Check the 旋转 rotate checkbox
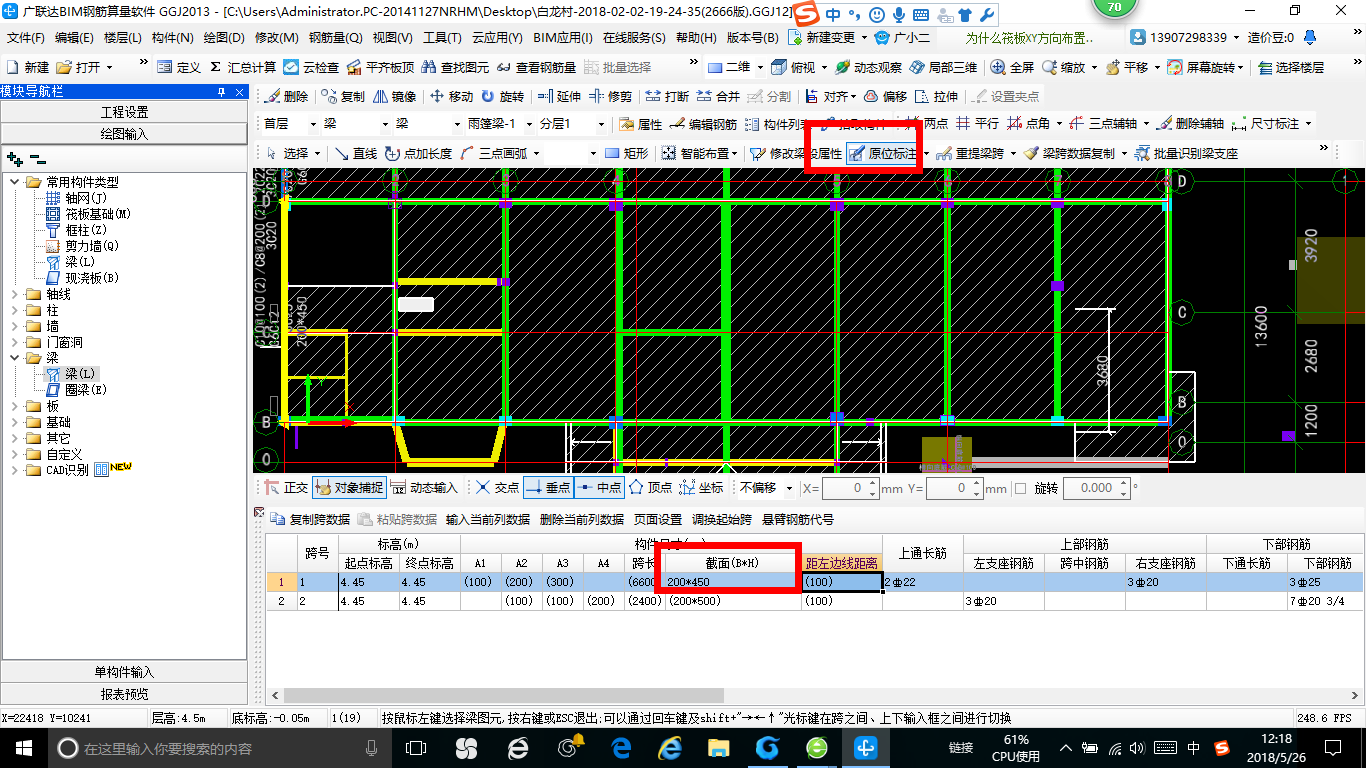Viewport: 1366px width, 768px height. (1020, 488)
